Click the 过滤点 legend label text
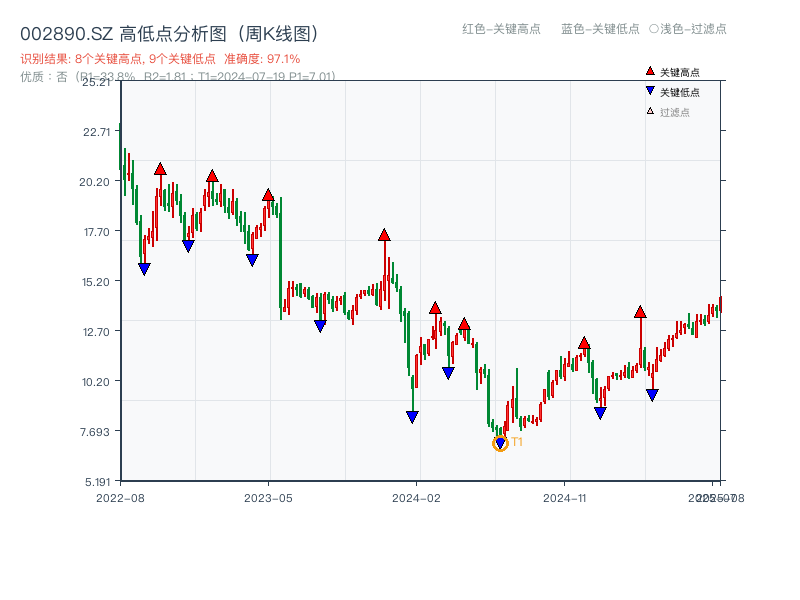Image resolution: width=800 pixels, height=600 pixels. point(675,112)
